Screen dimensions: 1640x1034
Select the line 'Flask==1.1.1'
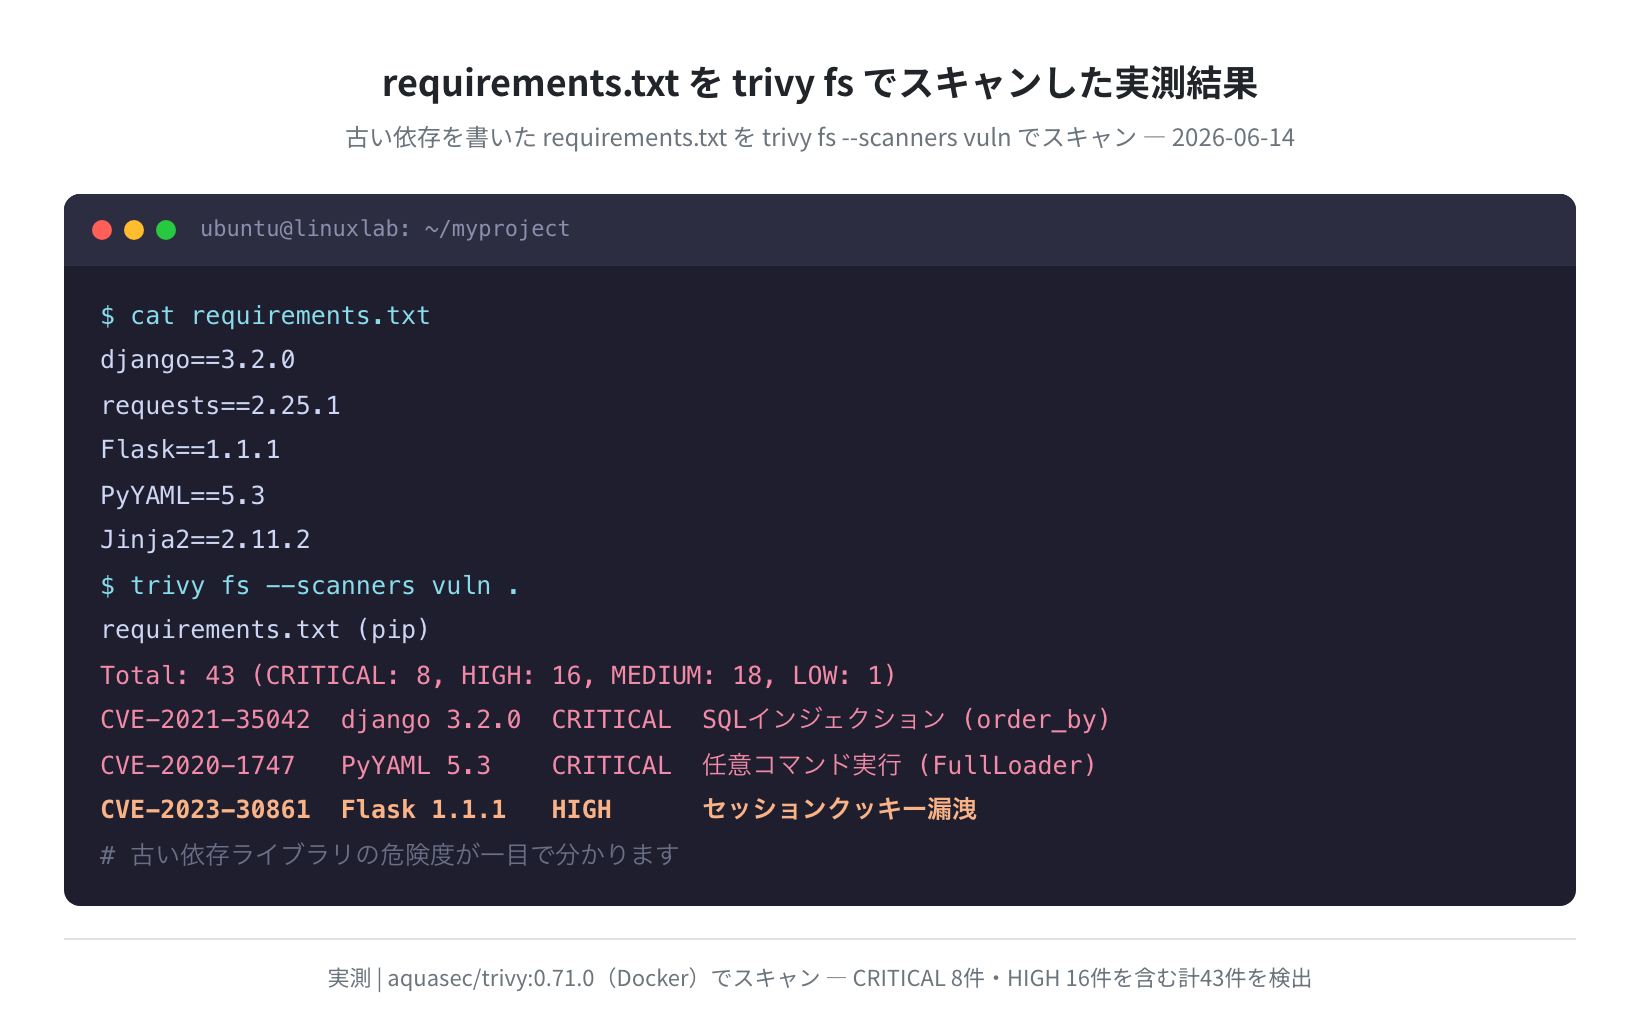190,450
